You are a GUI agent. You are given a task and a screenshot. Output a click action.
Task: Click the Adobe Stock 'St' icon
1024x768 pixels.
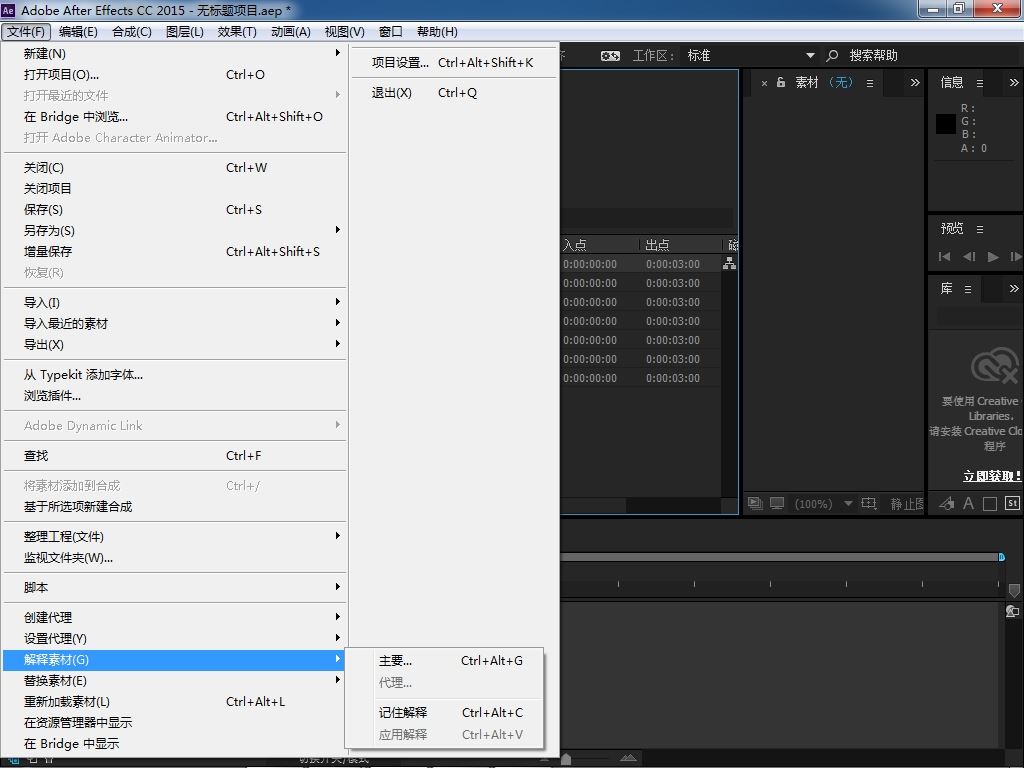pyautogui.click(x=1012, y=503)
